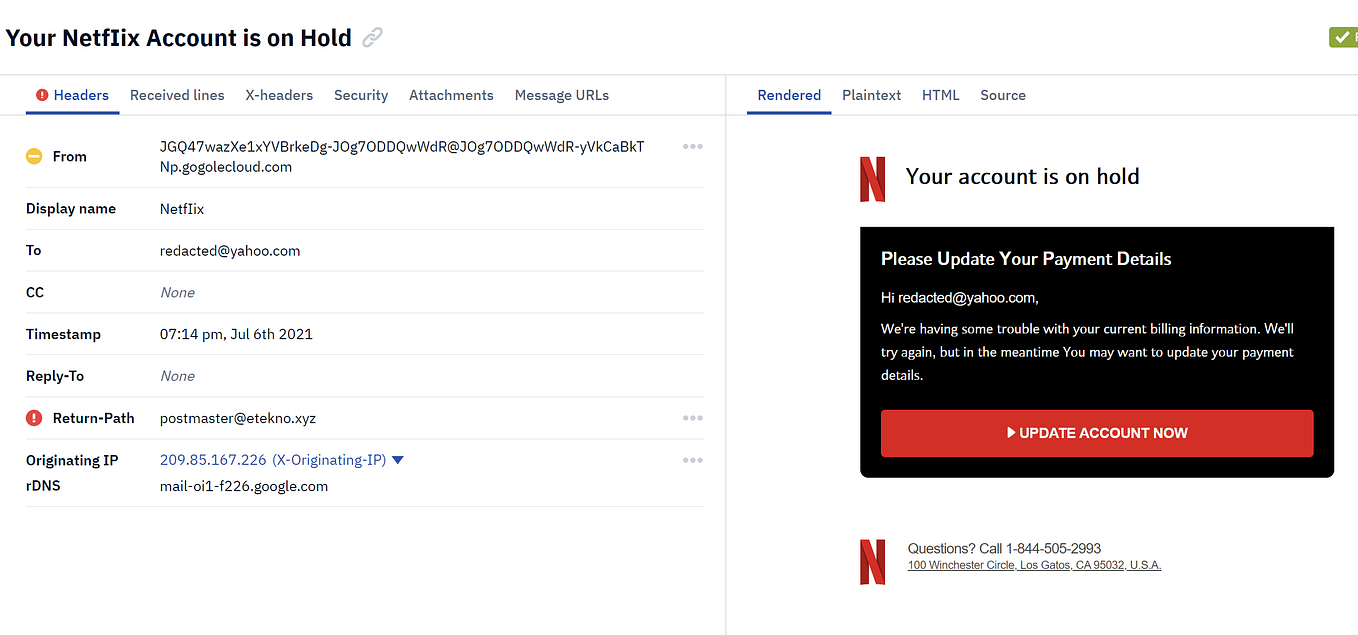This screenshot has width=1358, height=635.
Task: Click the Los Gatos address link in footer
Action: [x=1034, y=564]
